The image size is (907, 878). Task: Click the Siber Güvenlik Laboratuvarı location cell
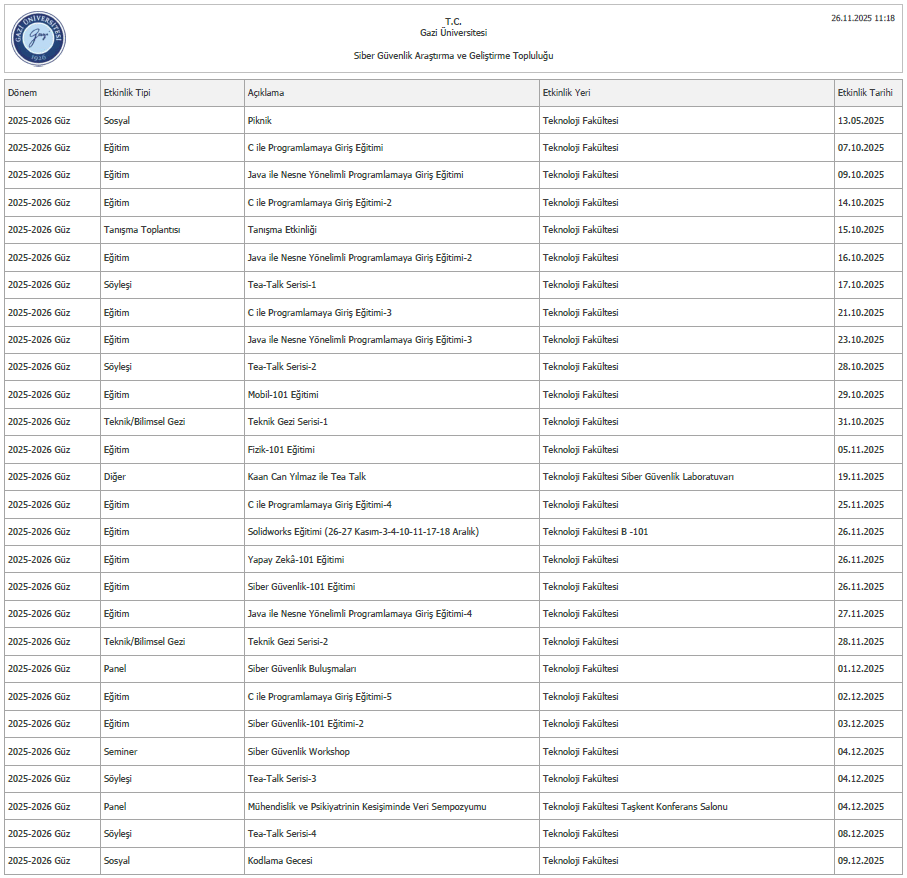[638, 477]
